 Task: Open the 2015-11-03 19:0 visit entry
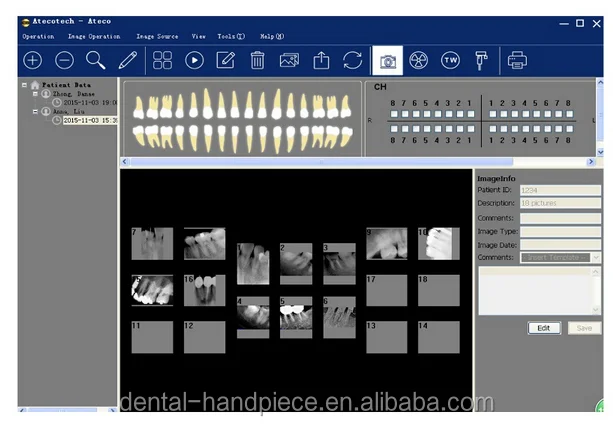pos(90,102)
